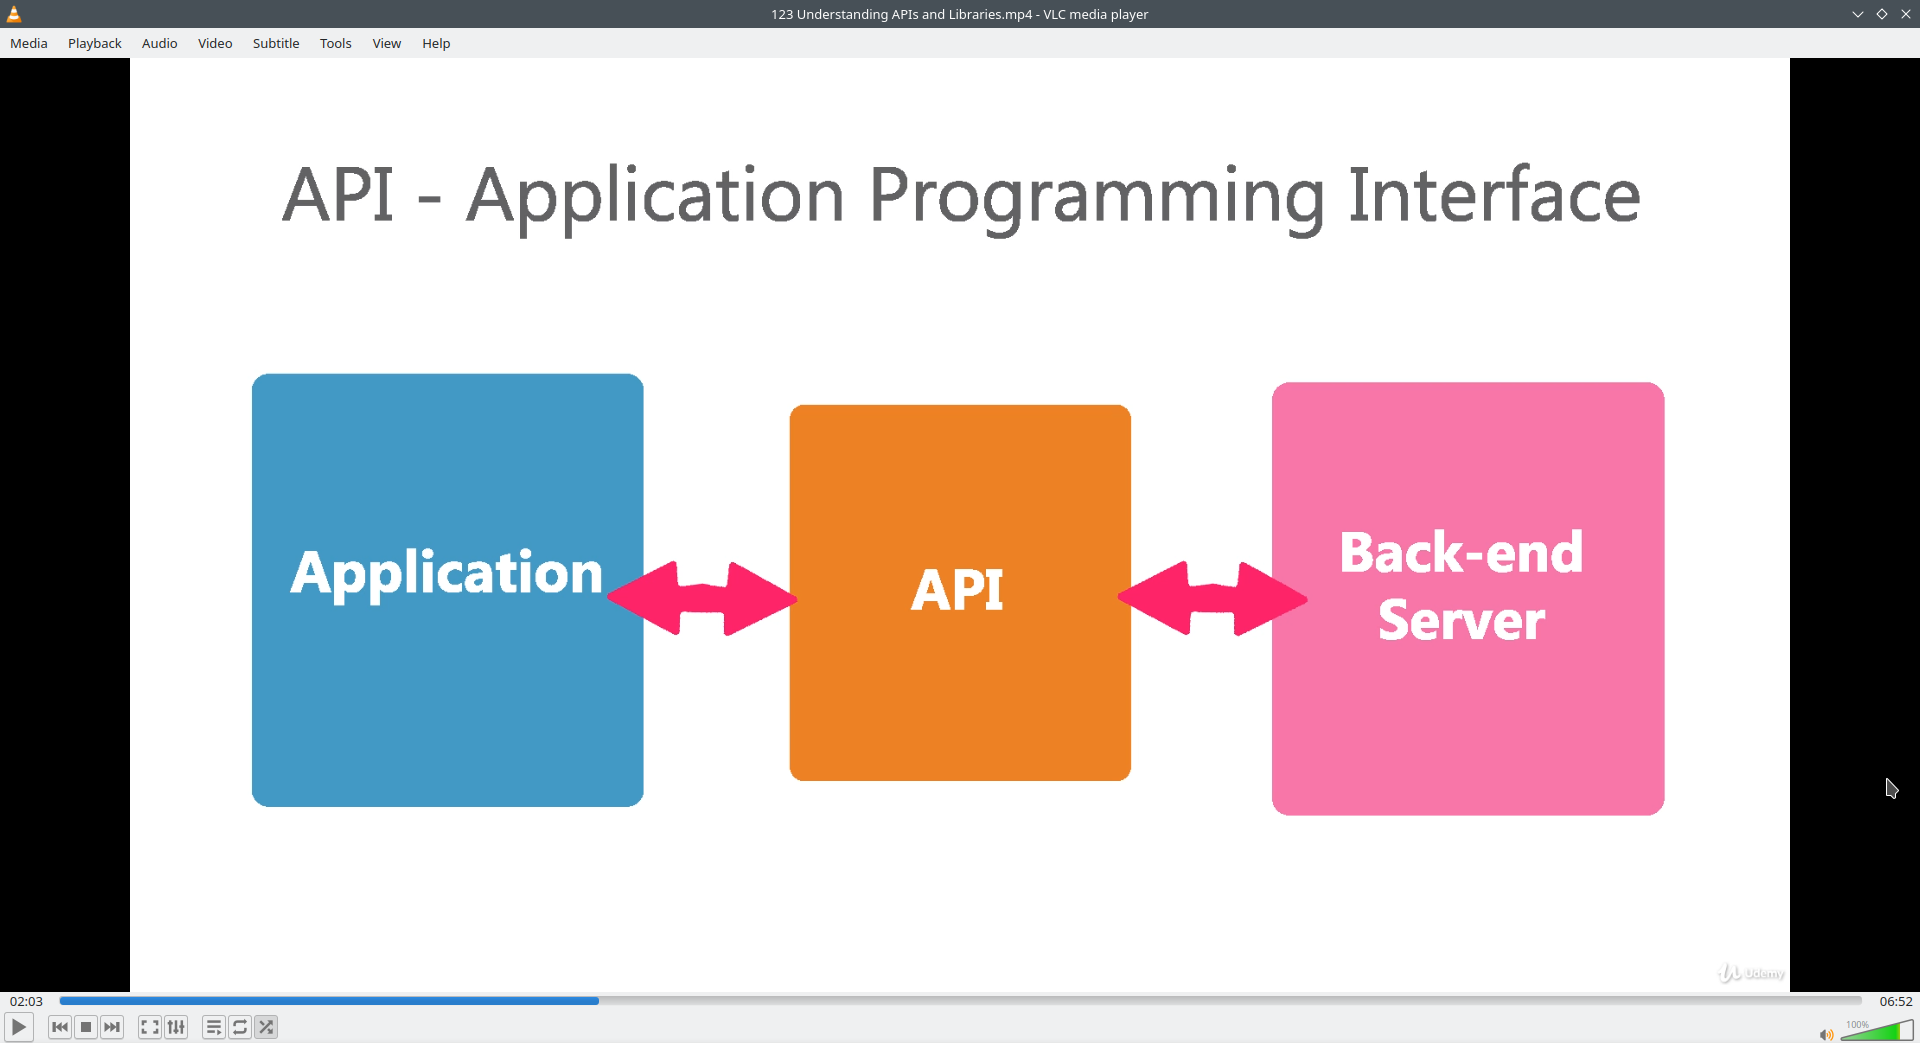Toggle random shuffle playback
The image size is (1920, 1043).
[x=266, y=1027]
